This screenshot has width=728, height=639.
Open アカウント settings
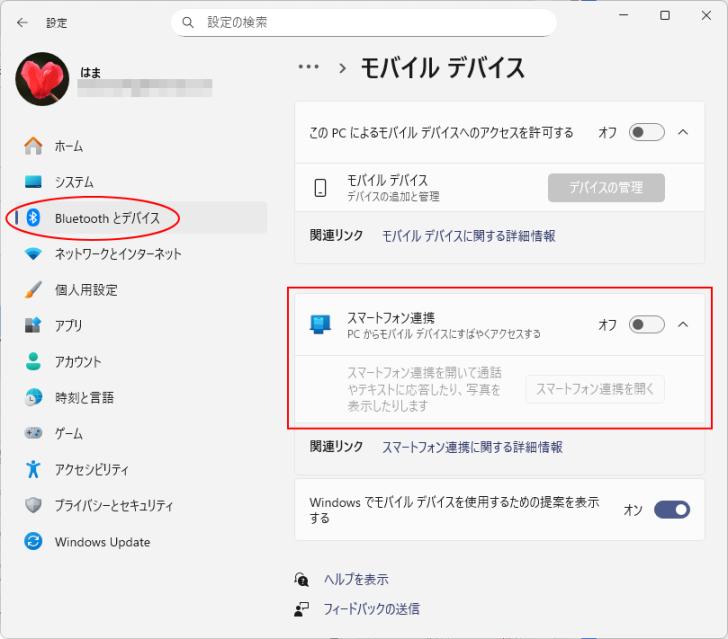(x=139, y=361)
